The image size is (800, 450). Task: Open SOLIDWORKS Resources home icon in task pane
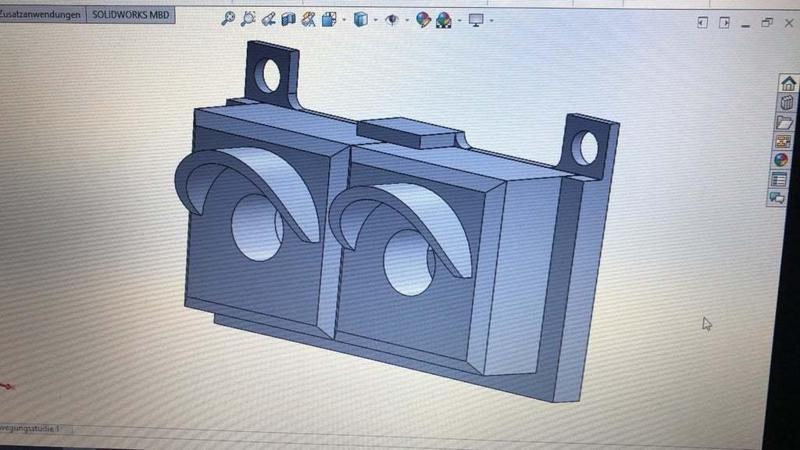tap(788, 83)
